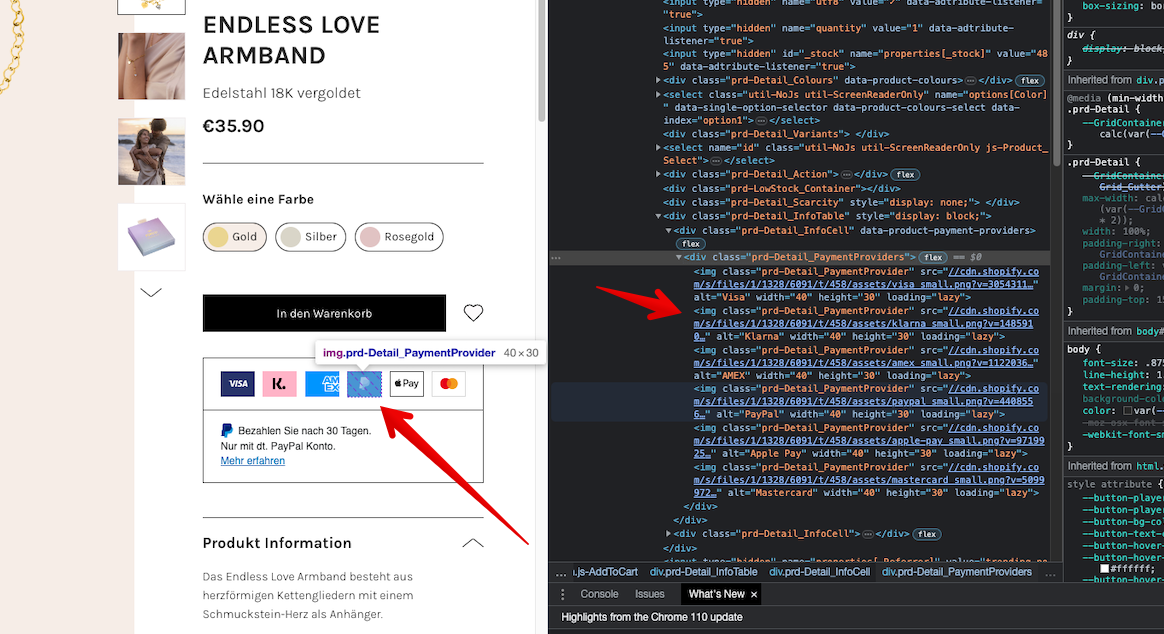Collapse Produkt Information section

click(x=473, y=543)
